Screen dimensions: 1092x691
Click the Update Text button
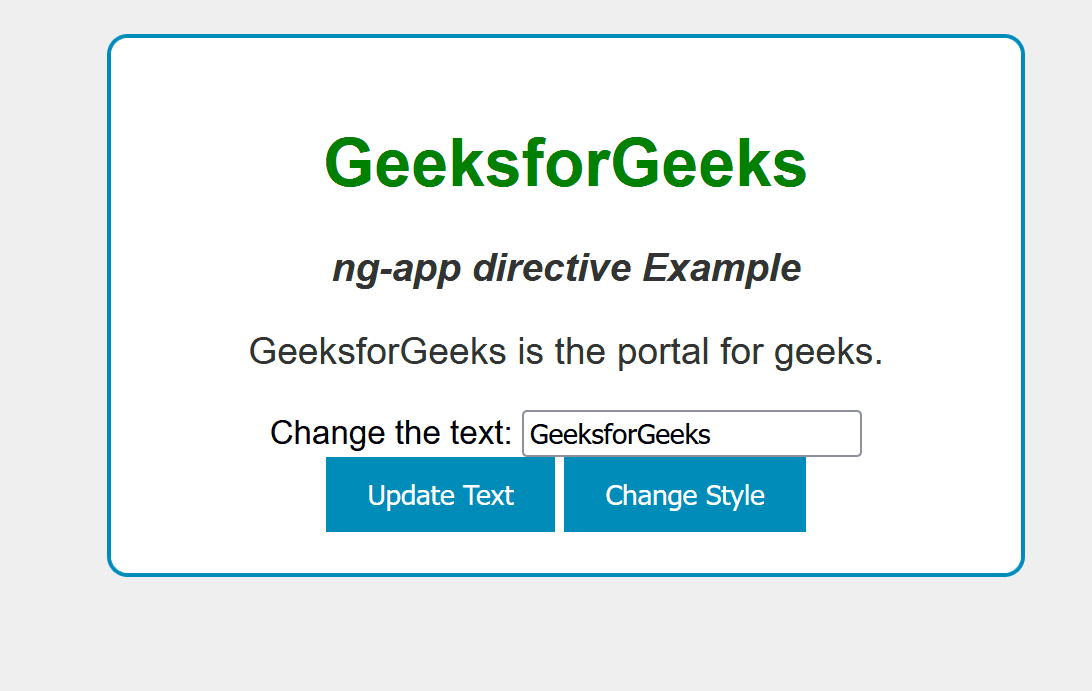pos(440,495)
